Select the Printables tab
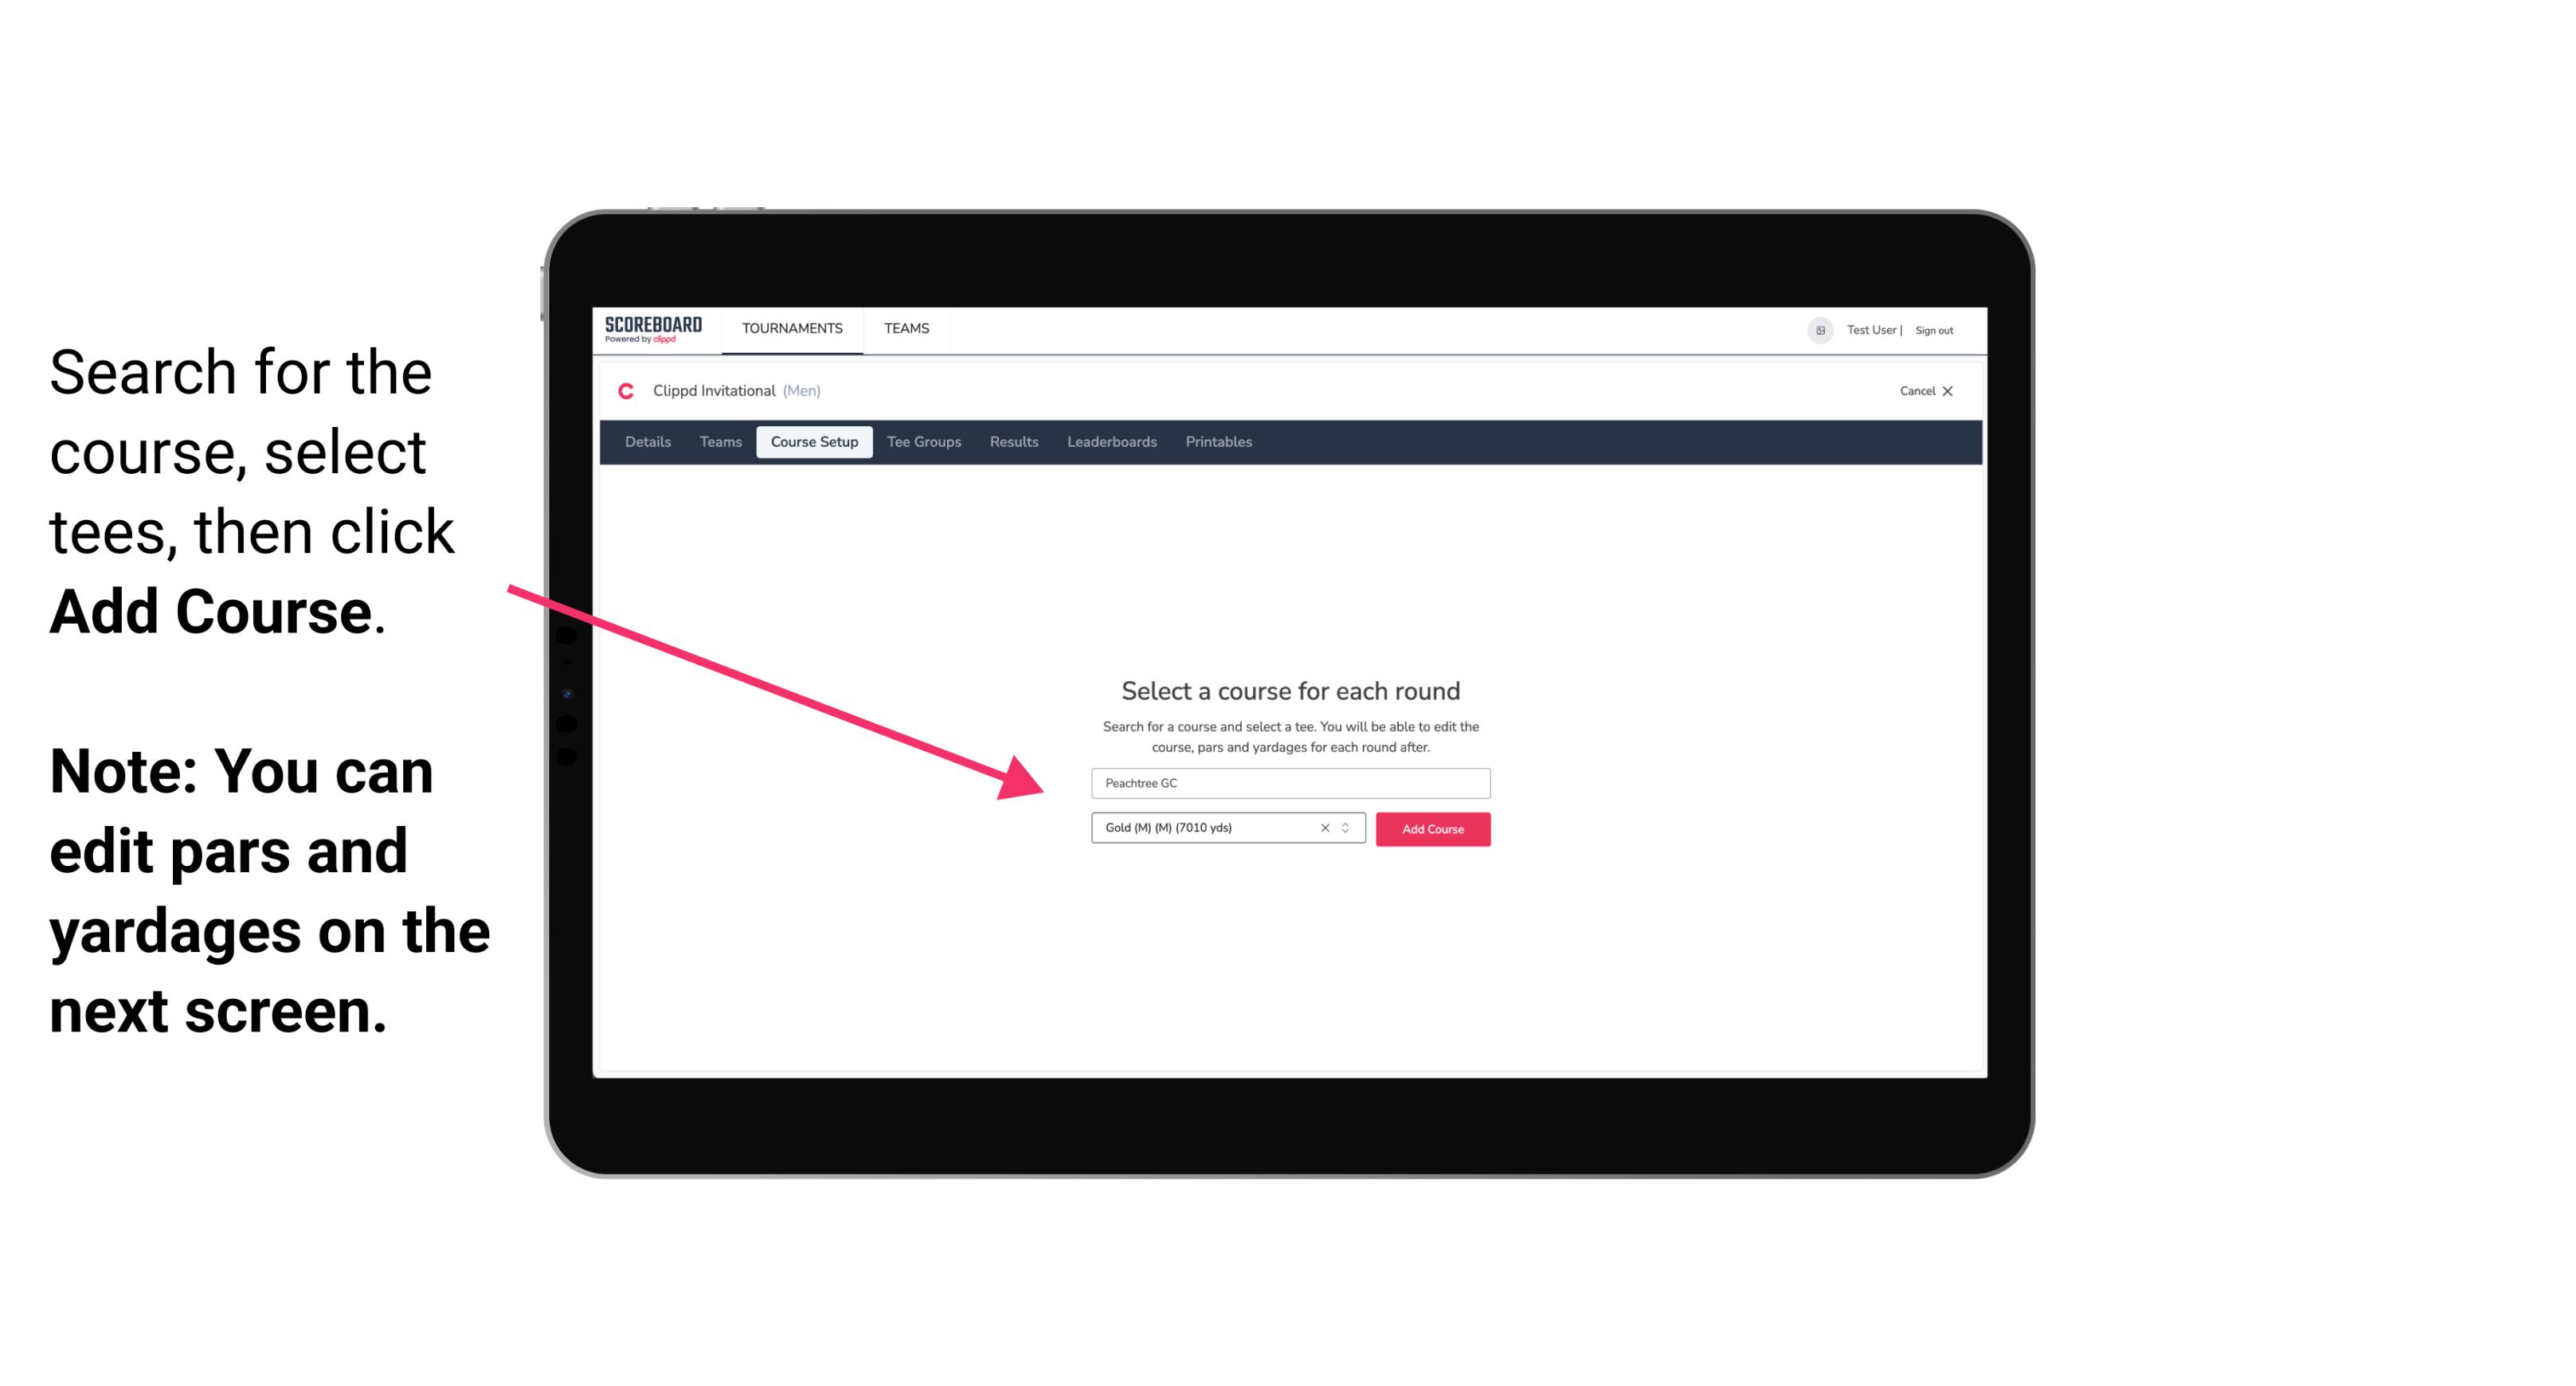The height and width of the screenshot is (1386, 2576). pos(1218,442)
